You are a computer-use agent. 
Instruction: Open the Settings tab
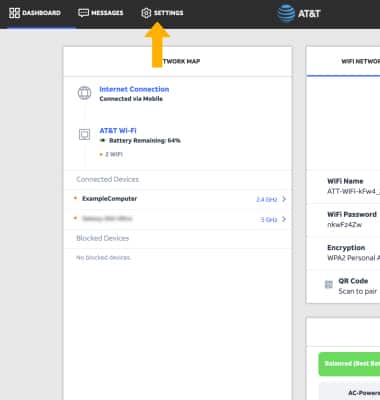[x=162, y=13]
